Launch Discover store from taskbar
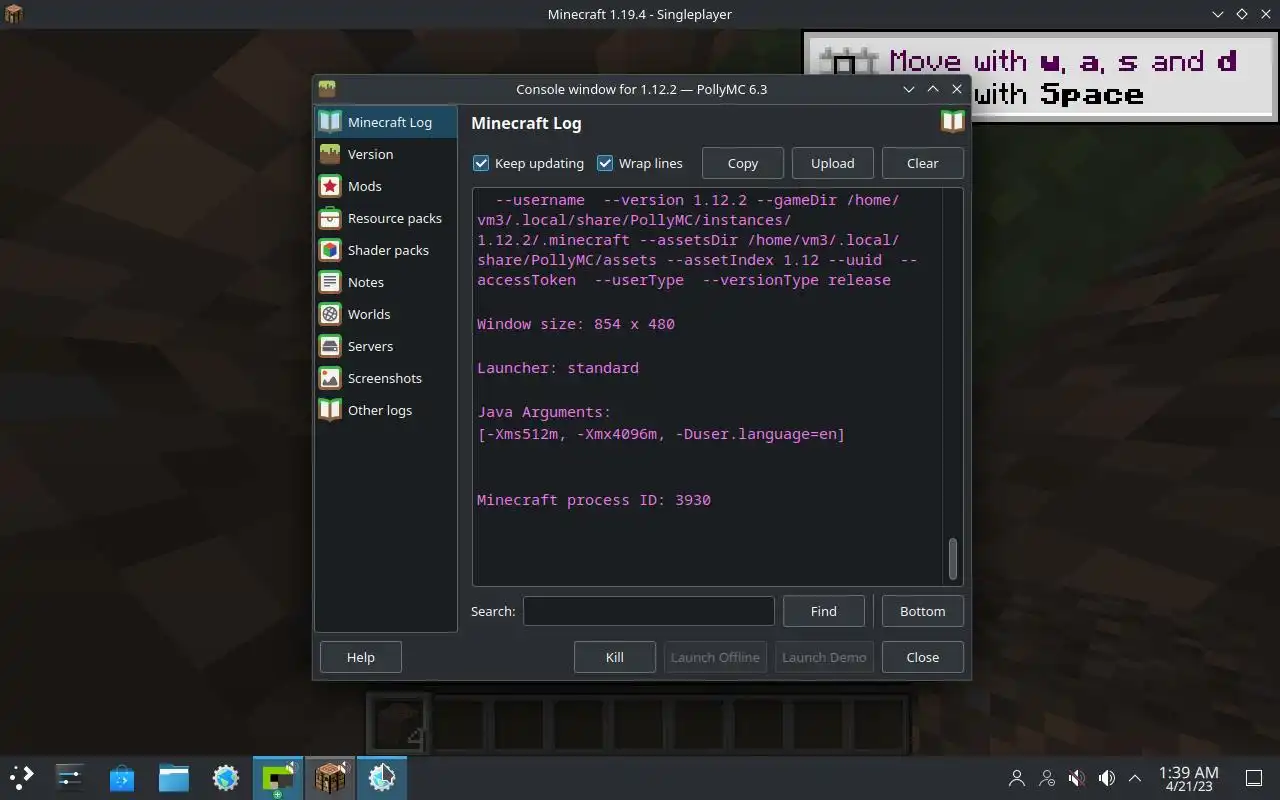1280x800 pixels. pyautogui.click(x=122, y=777)
